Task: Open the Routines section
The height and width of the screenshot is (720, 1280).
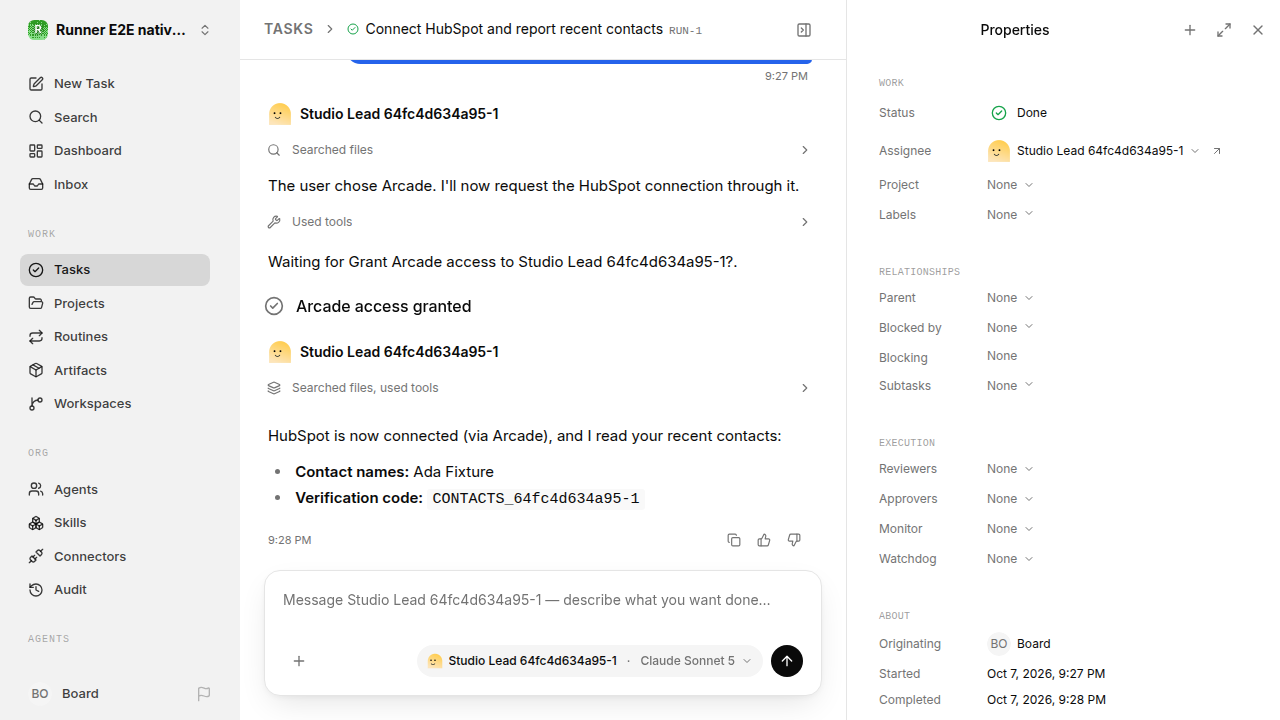Action: point(115,337)
